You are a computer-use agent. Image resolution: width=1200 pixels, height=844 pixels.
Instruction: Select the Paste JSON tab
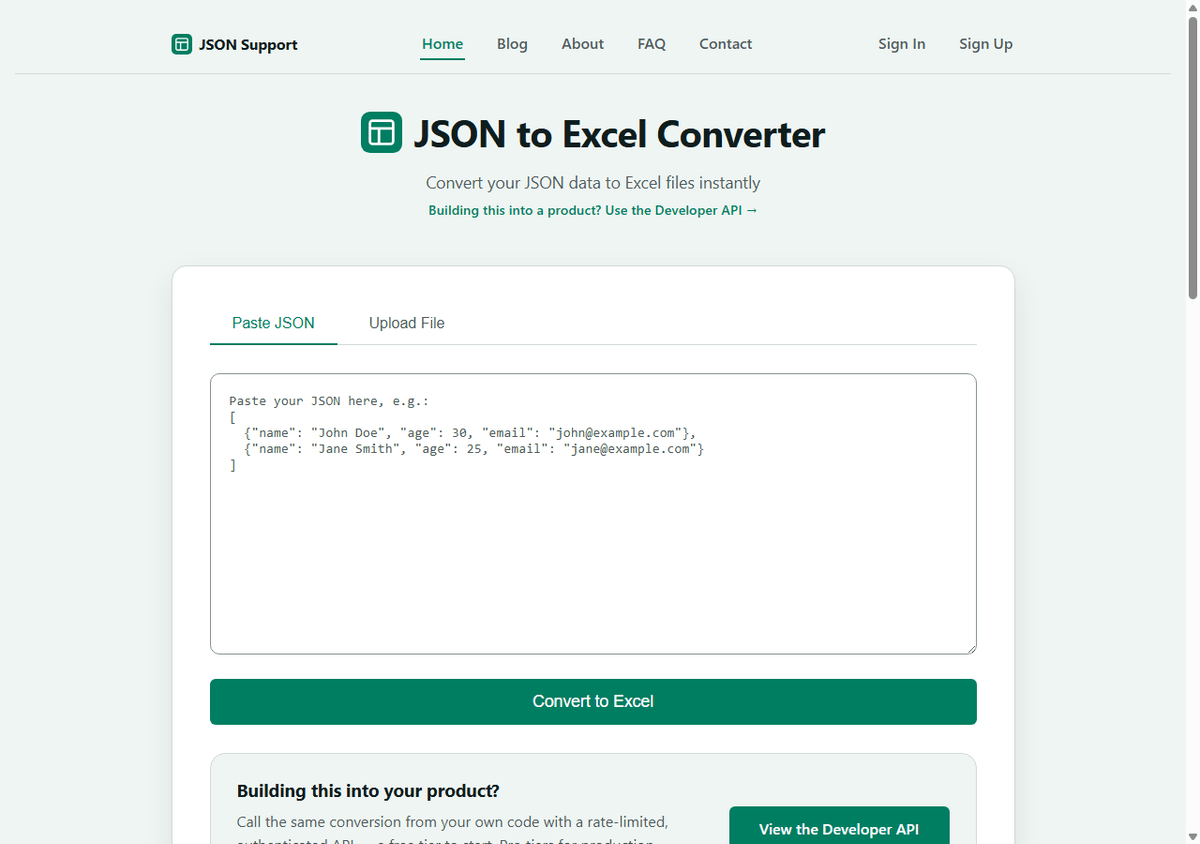(273, 323)
